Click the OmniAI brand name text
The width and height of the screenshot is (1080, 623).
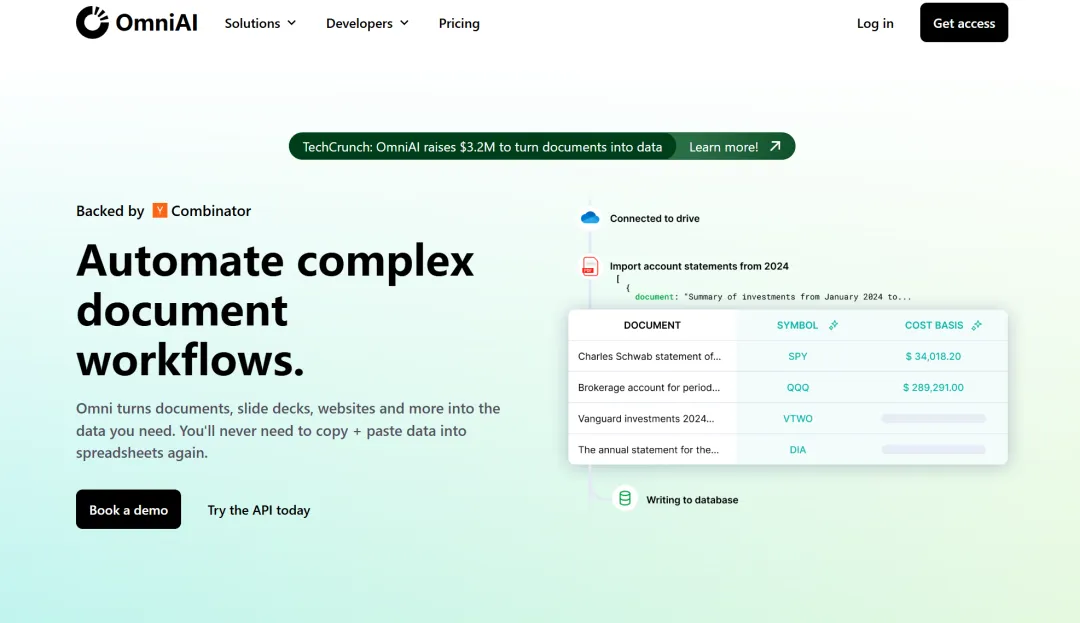(156, 23)
